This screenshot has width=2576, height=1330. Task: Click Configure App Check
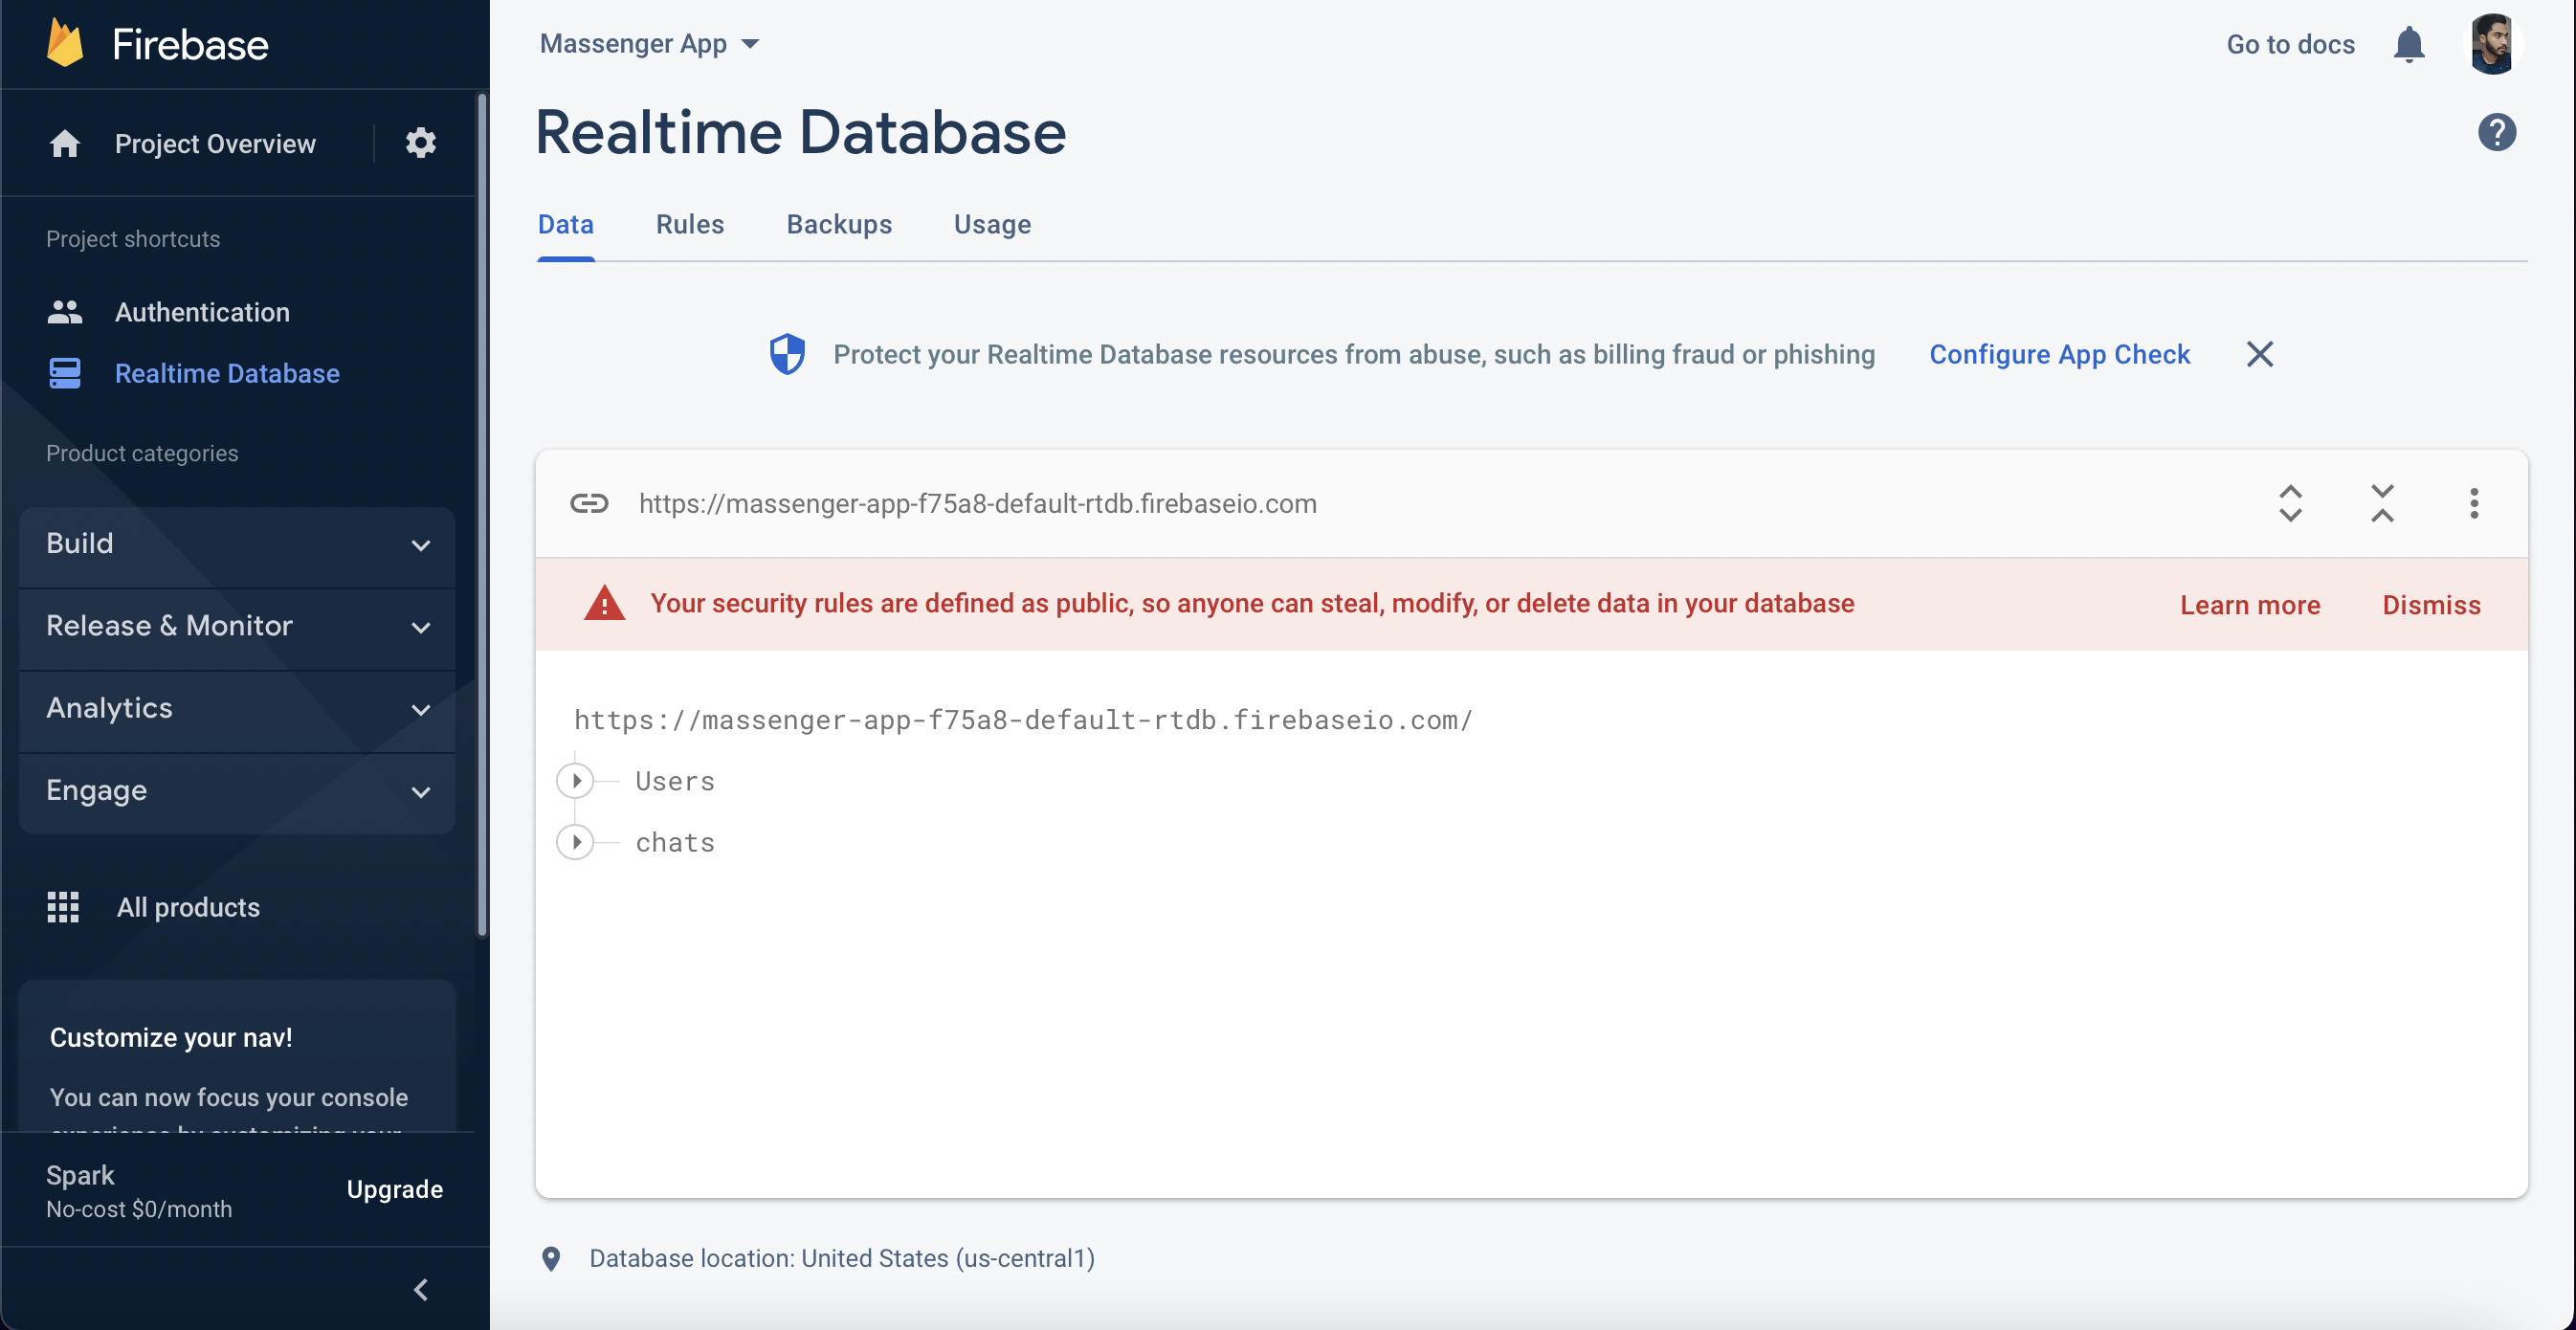pos(2059,354)
